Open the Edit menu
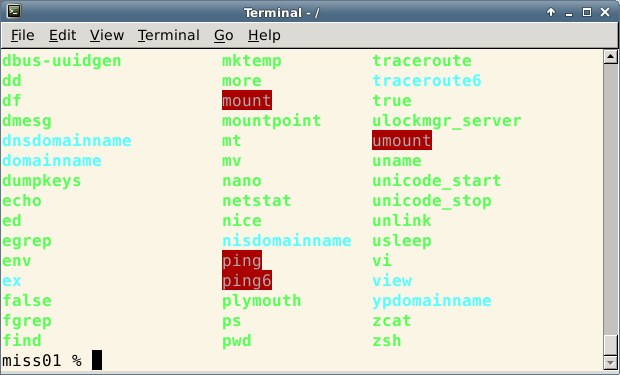This screenshot has width=620, height=375. (x=62, y=35)
